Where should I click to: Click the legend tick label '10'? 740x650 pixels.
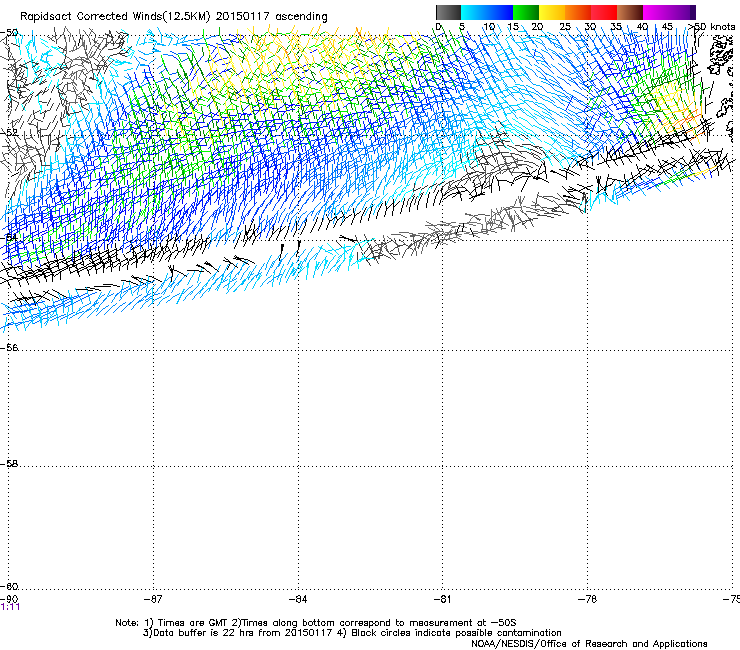tap(489, 27)
